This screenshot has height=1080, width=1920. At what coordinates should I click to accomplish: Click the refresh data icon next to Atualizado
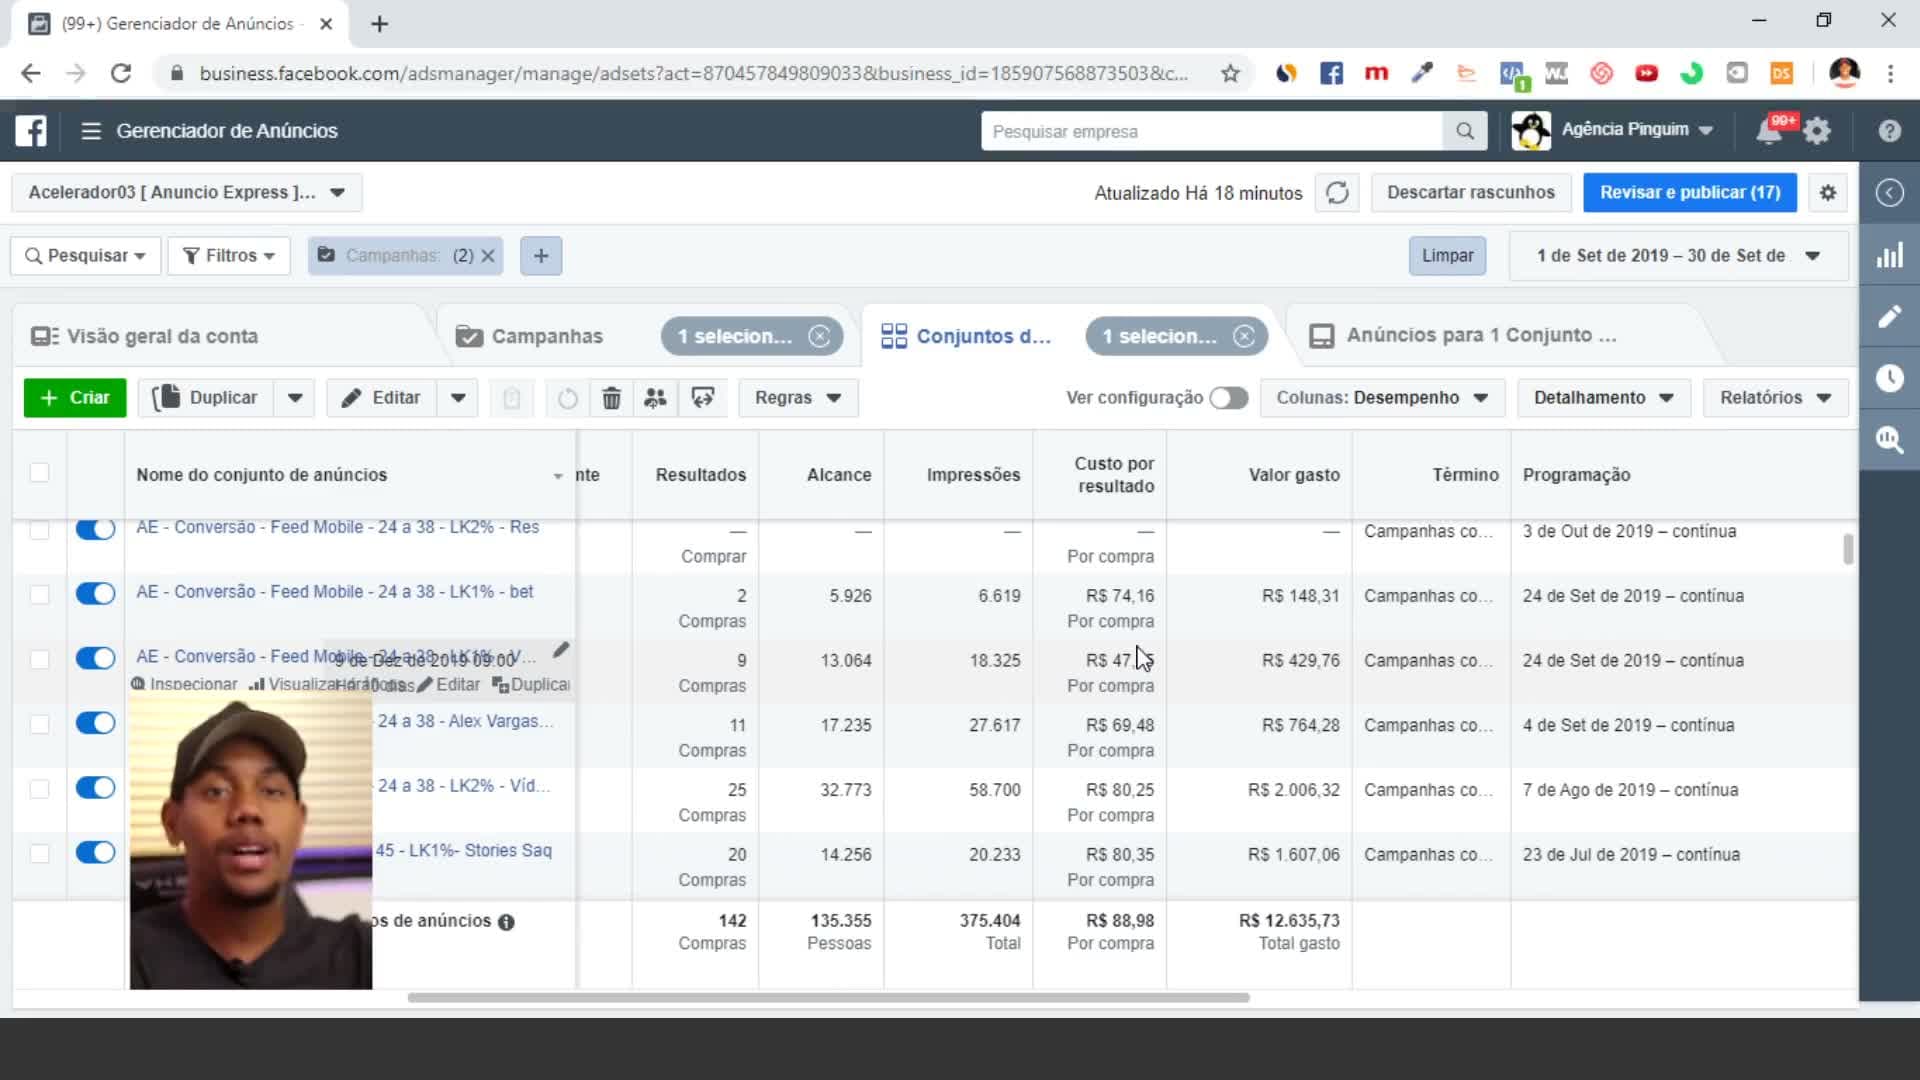pyautogui.click(x=1337, y=192)
